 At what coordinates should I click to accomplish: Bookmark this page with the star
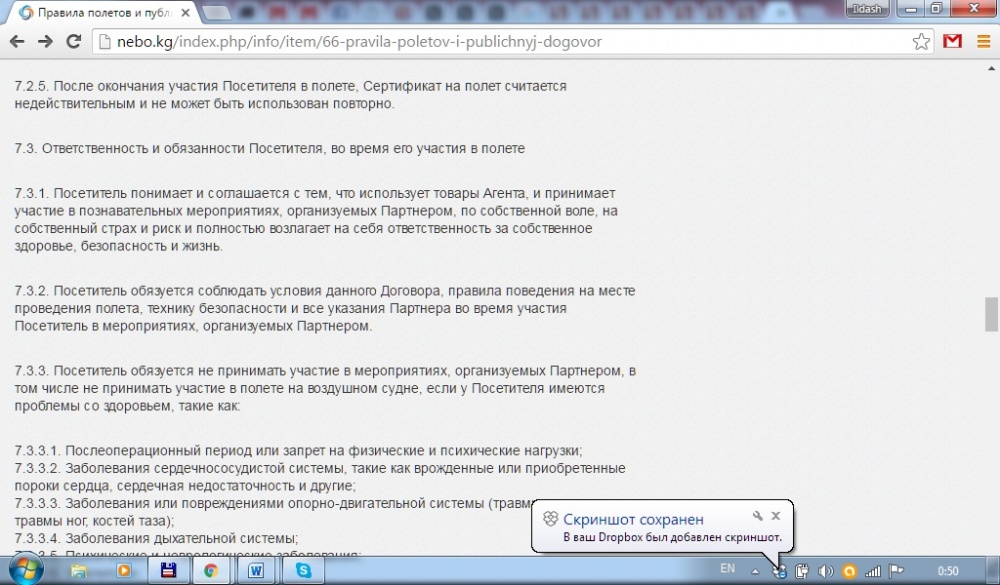coord(921,42)
